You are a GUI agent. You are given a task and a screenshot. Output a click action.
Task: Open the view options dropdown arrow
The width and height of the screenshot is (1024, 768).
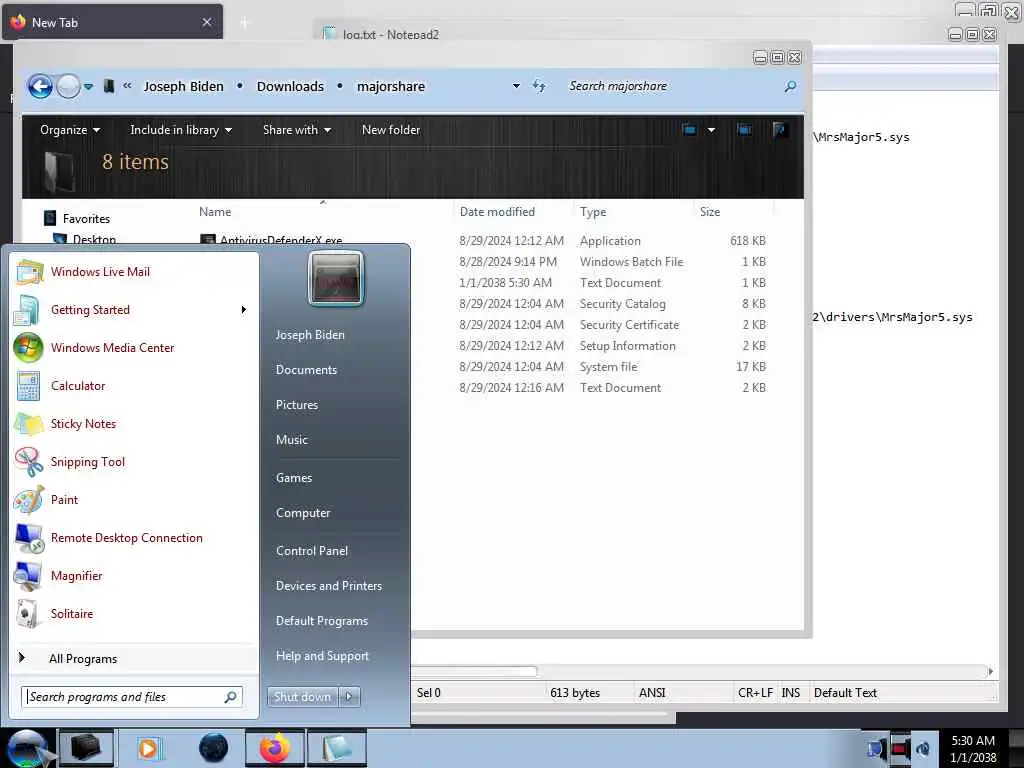[x=711, y=130]
